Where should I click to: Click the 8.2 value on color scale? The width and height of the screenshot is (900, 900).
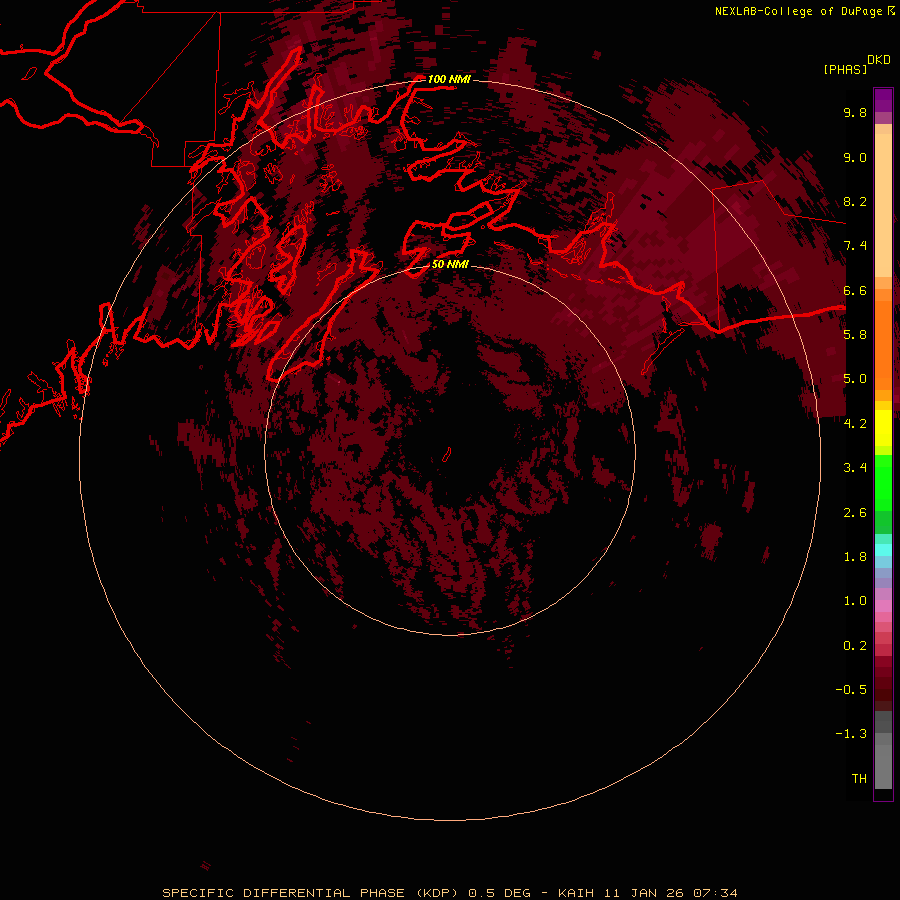855,201
